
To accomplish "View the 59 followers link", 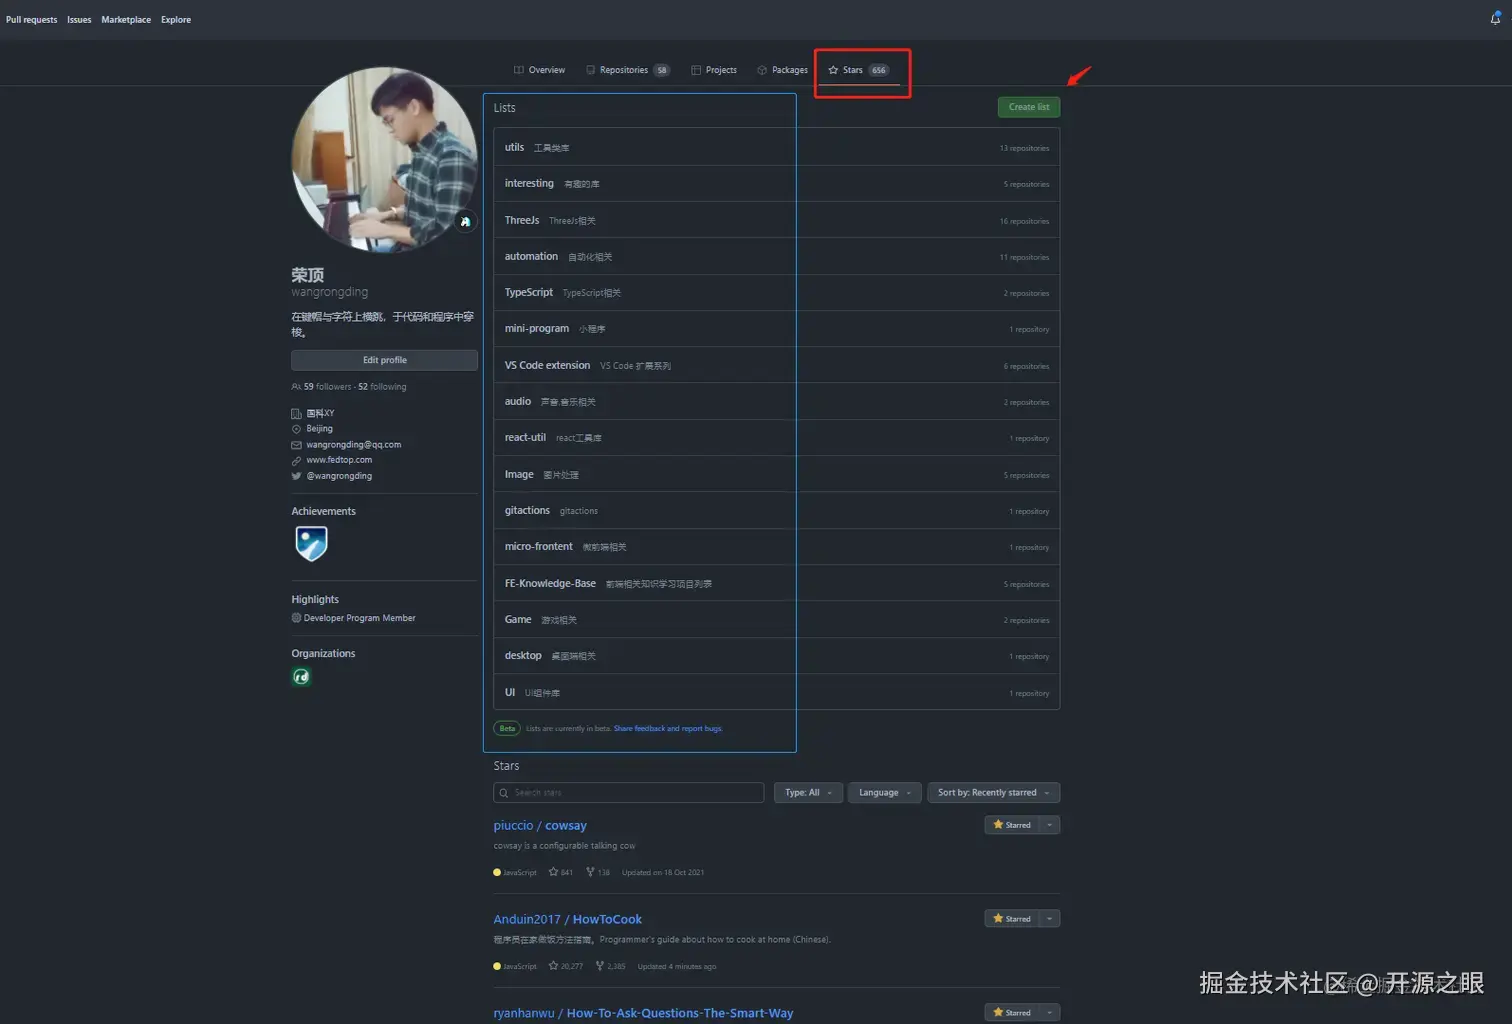I will [328, 387].
